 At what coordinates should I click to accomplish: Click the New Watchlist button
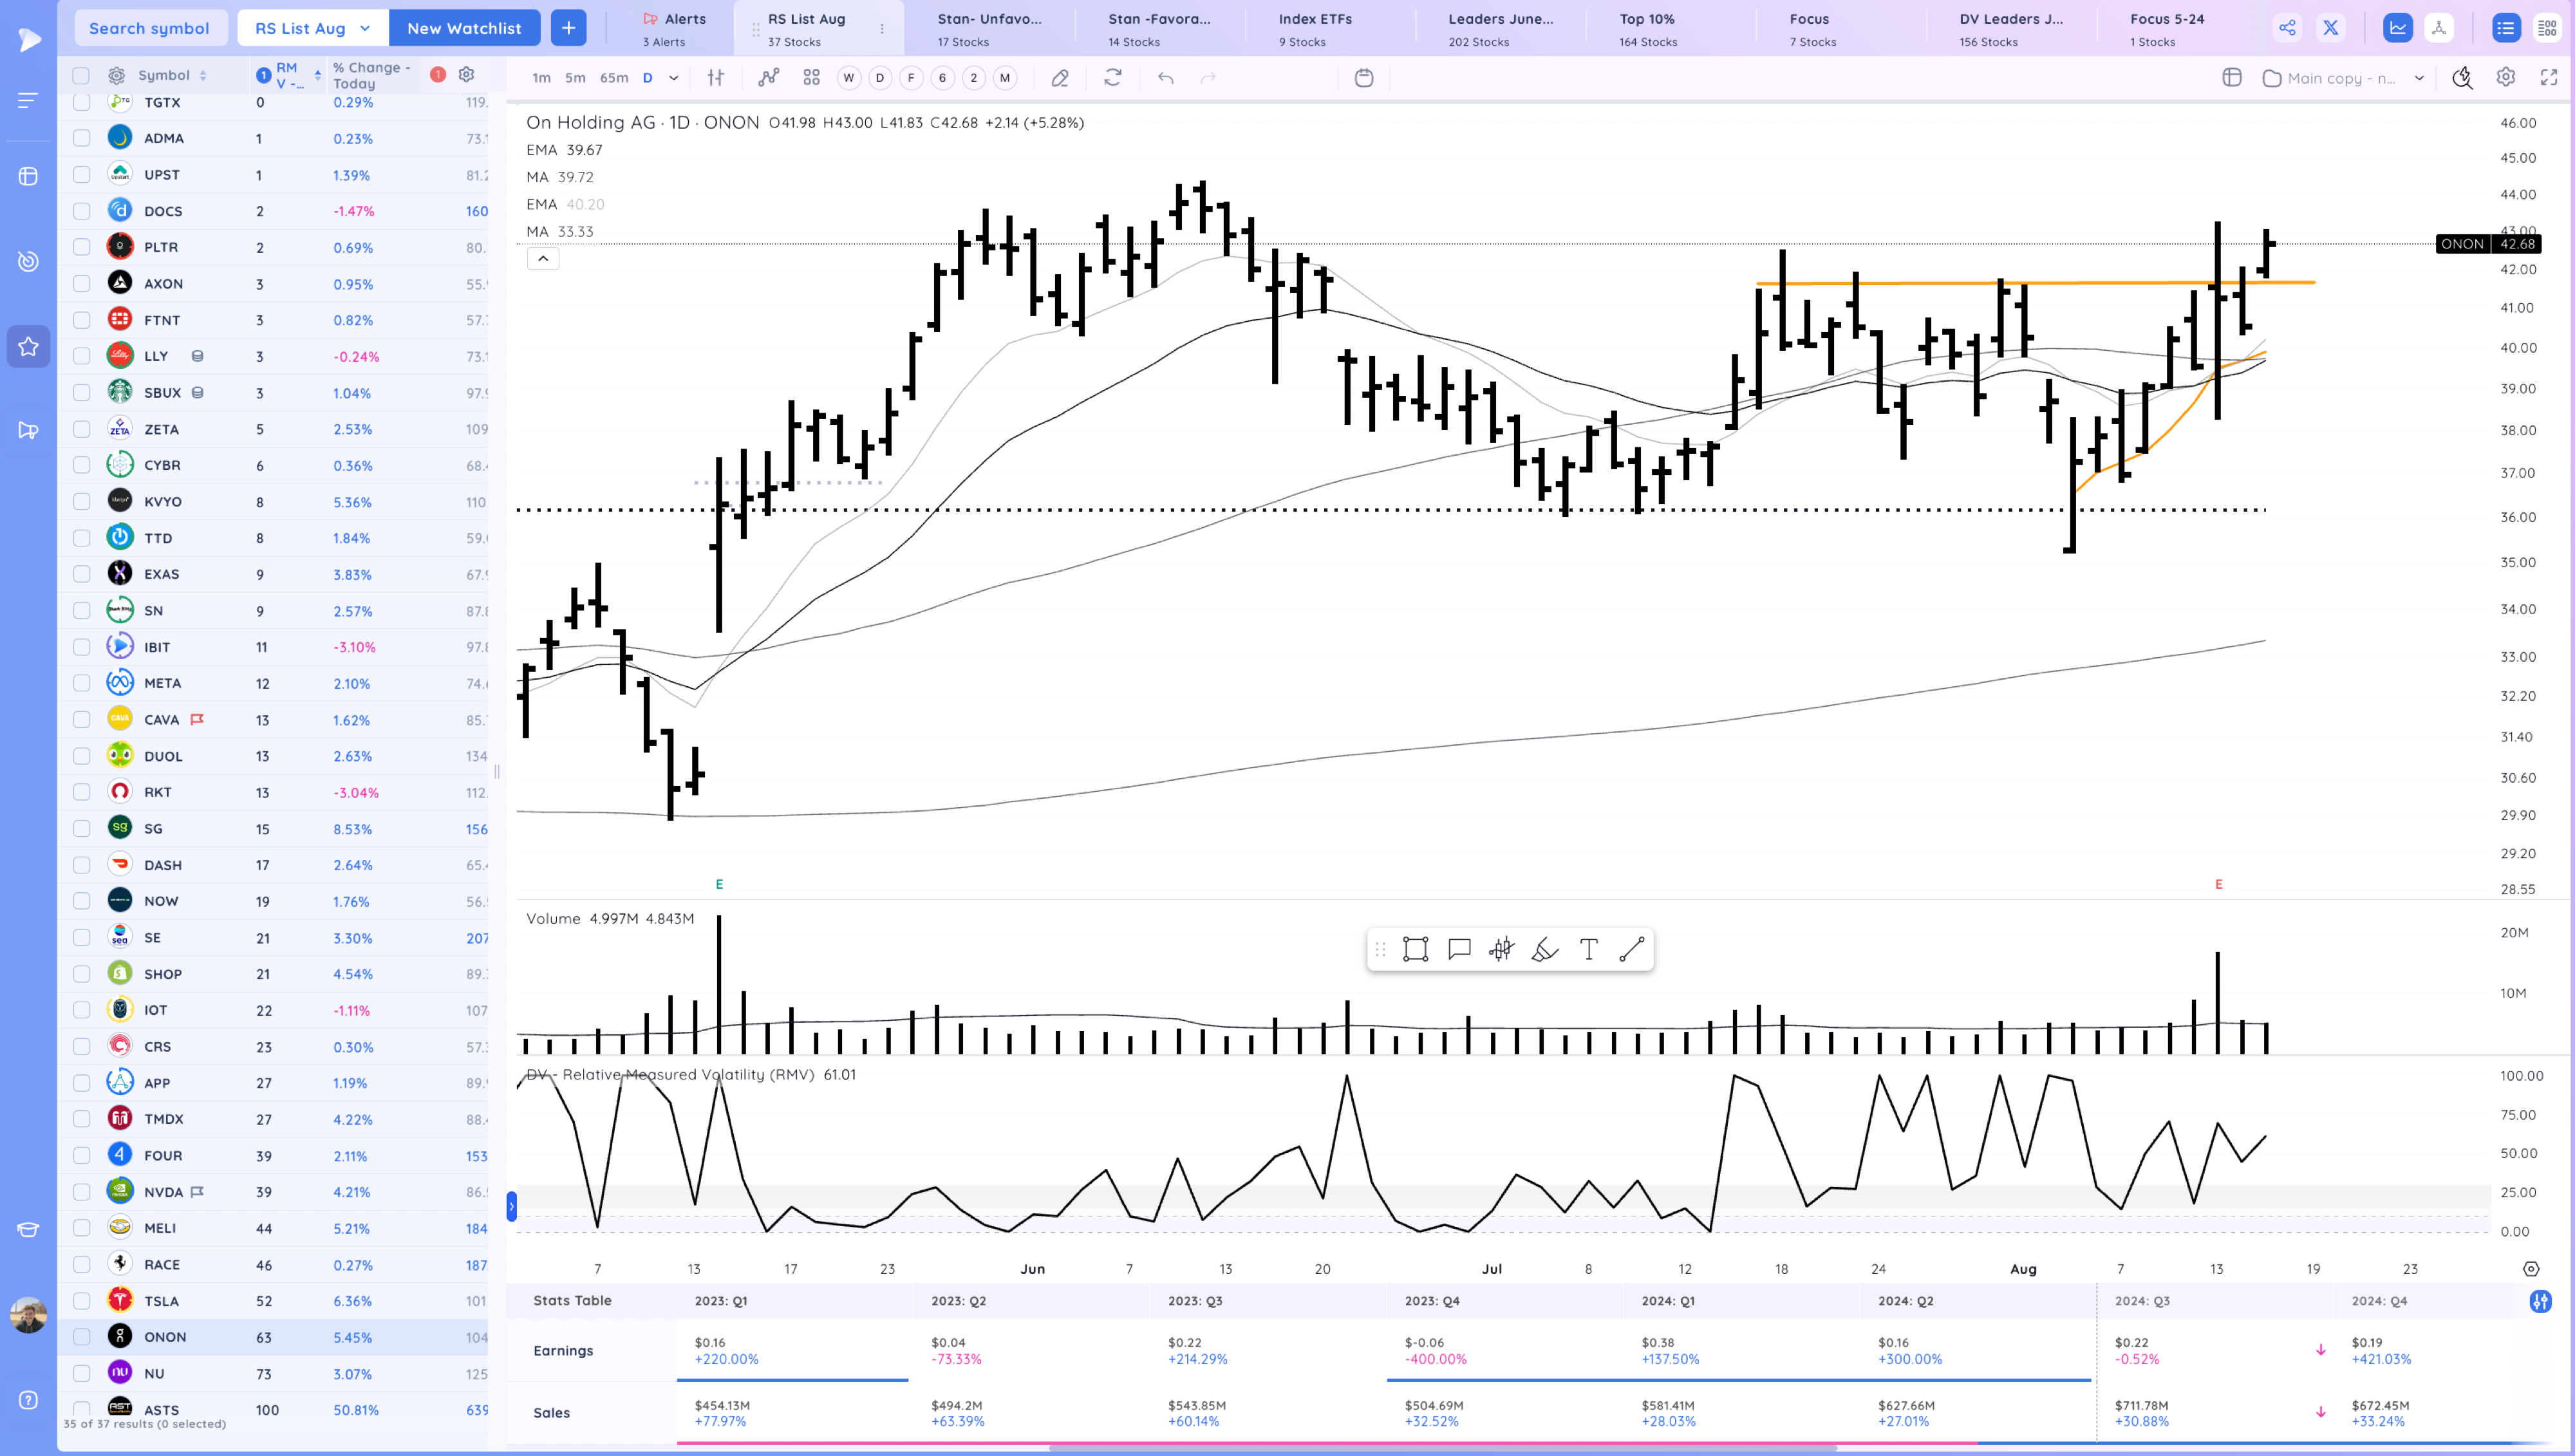[465, 27]
